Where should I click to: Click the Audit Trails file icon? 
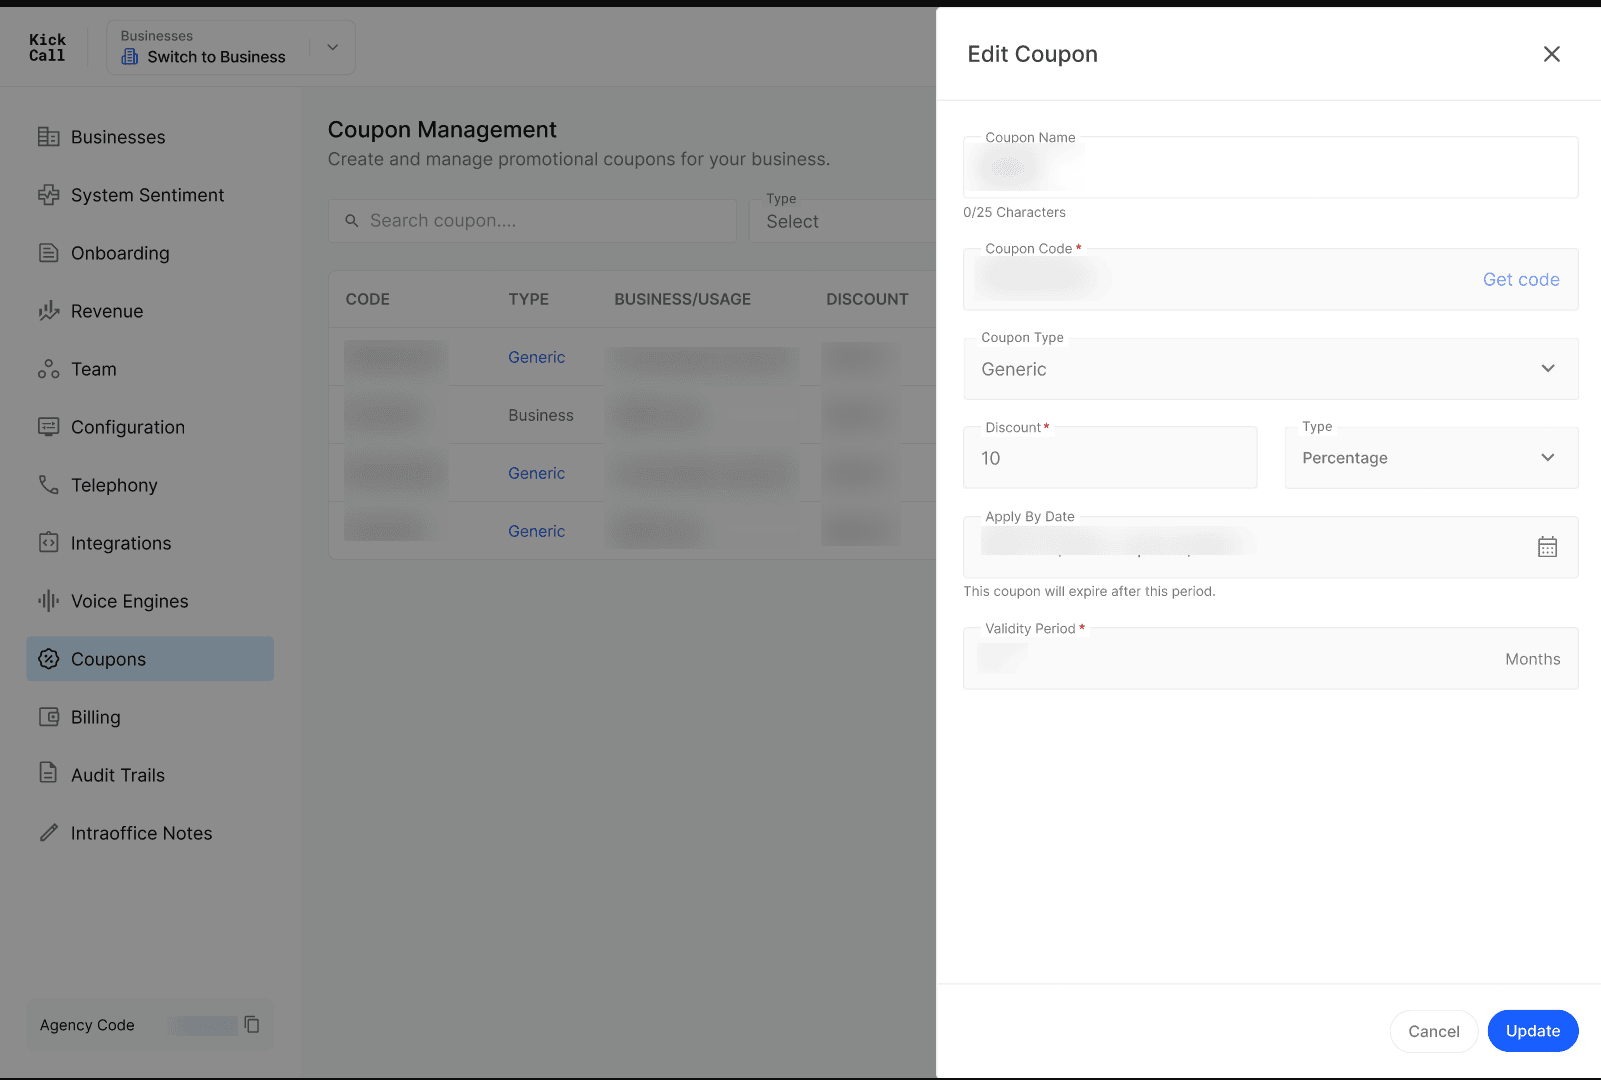[48, 773]
